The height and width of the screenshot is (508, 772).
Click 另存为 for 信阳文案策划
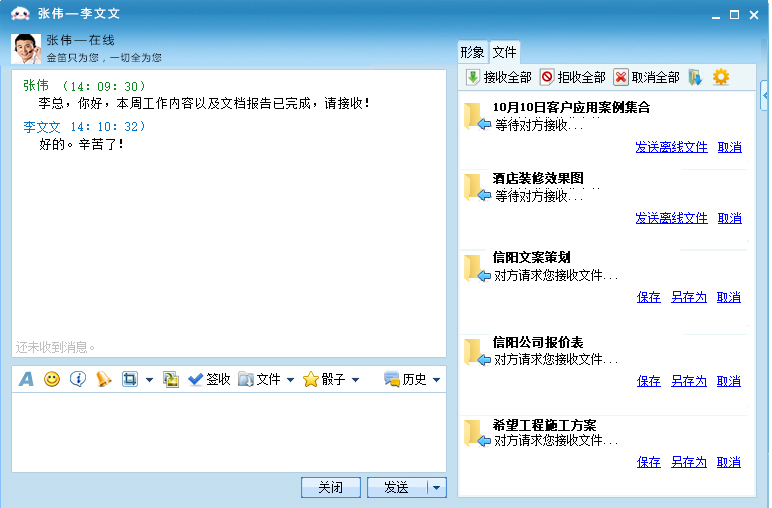coord(689,297)
